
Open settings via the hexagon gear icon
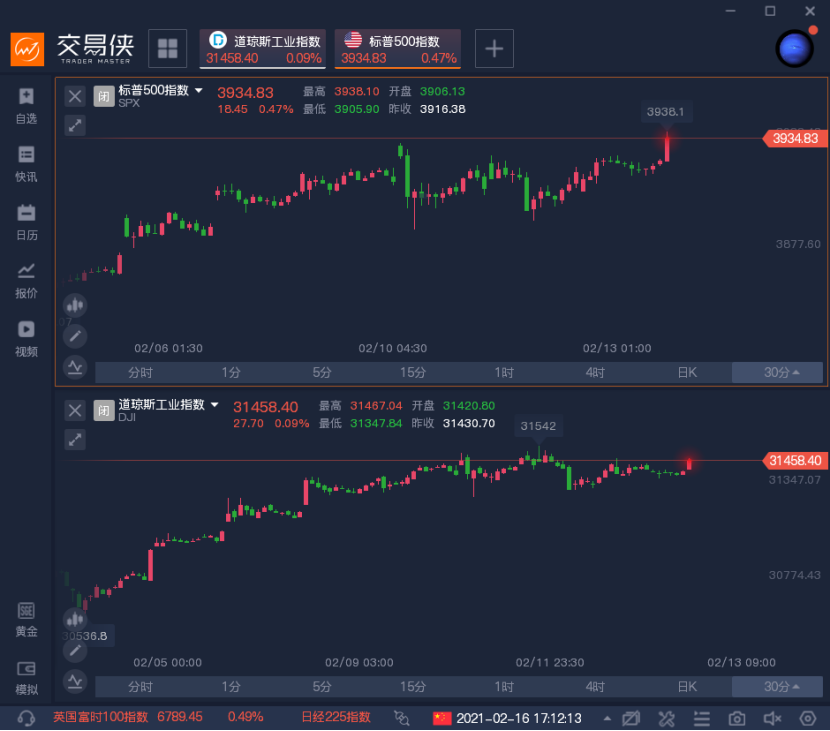808,718
